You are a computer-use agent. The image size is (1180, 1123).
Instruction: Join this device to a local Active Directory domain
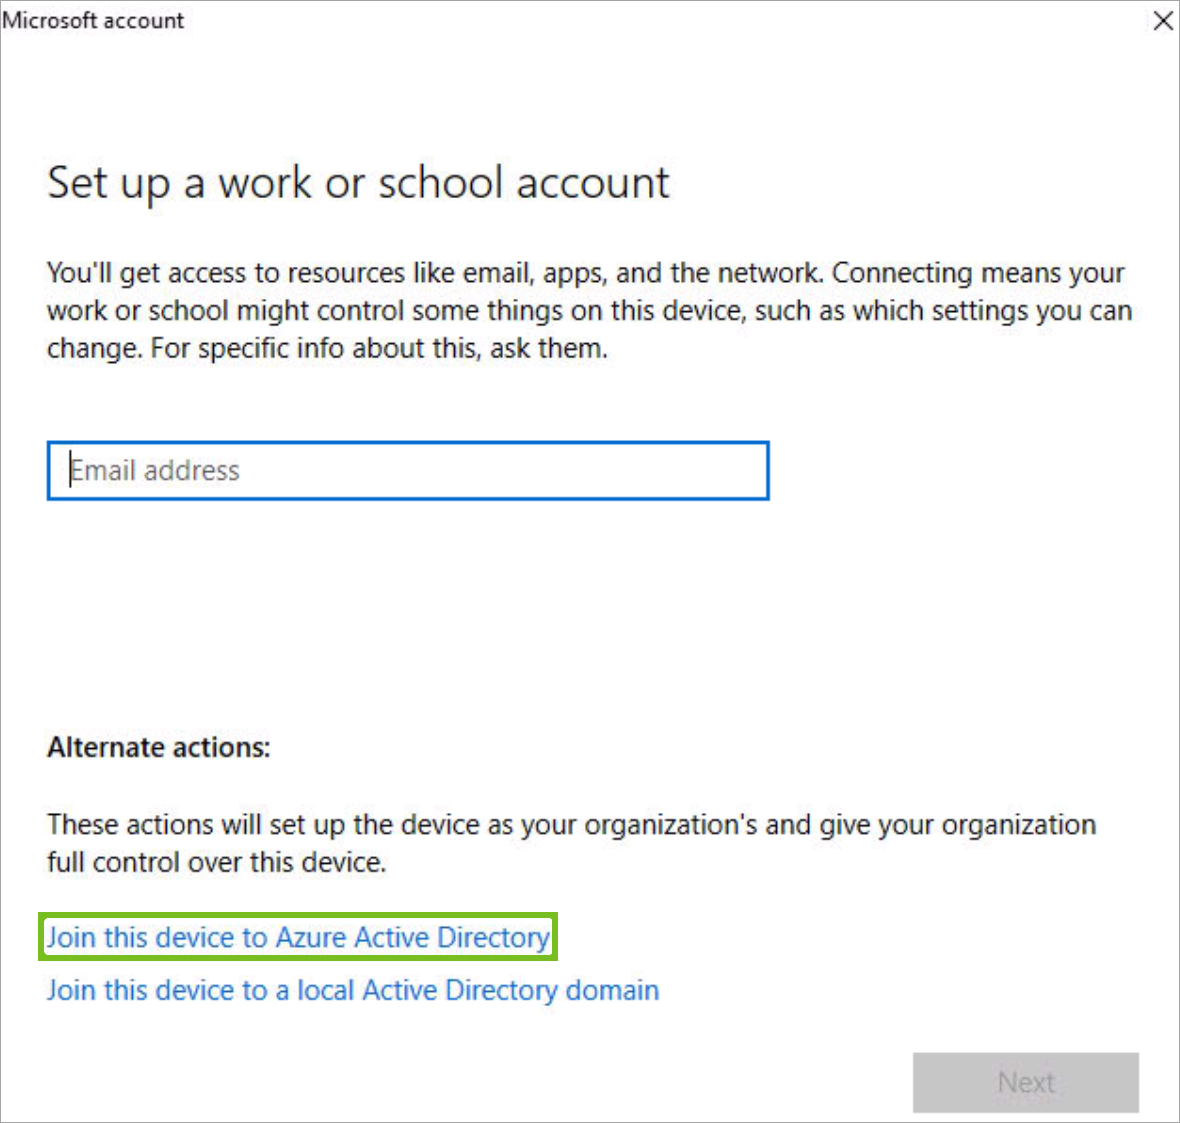point(353,990)
